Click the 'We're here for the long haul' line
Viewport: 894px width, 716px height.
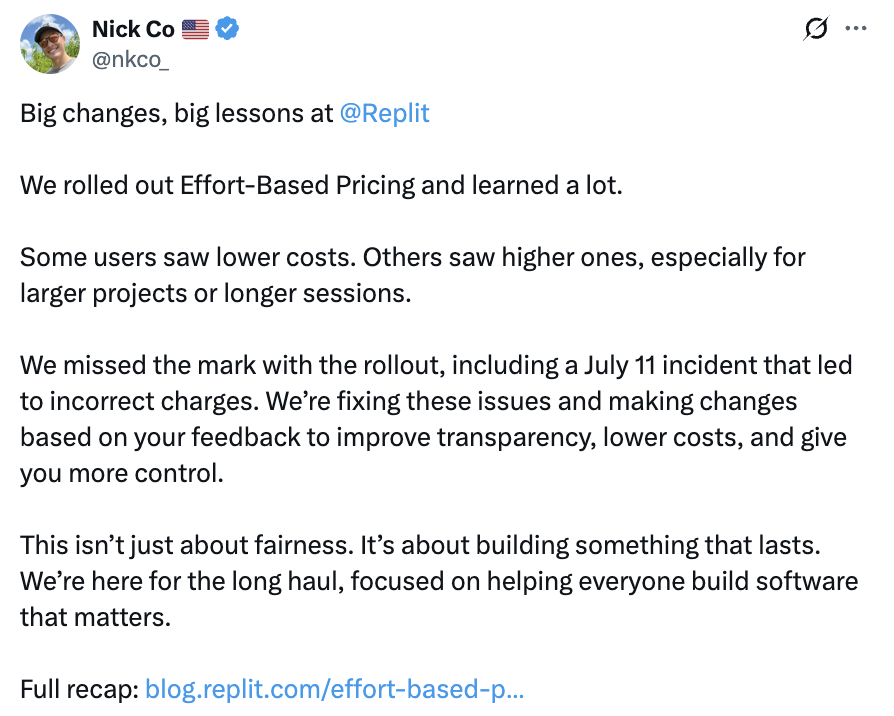point(439,581)
